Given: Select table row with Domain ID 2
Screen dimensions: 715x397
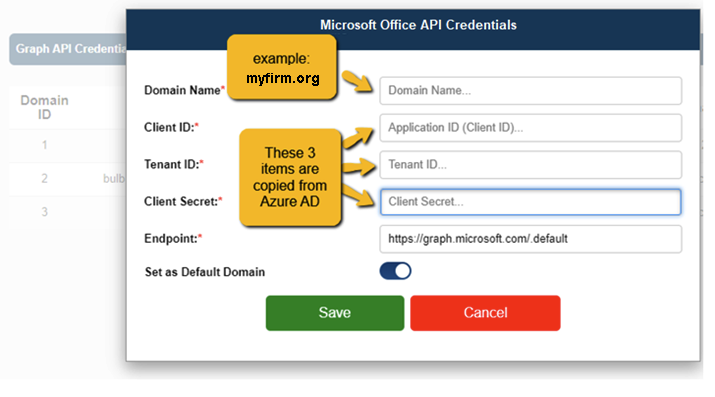Looking at the screenshot, I should click(x=67, y=178).
